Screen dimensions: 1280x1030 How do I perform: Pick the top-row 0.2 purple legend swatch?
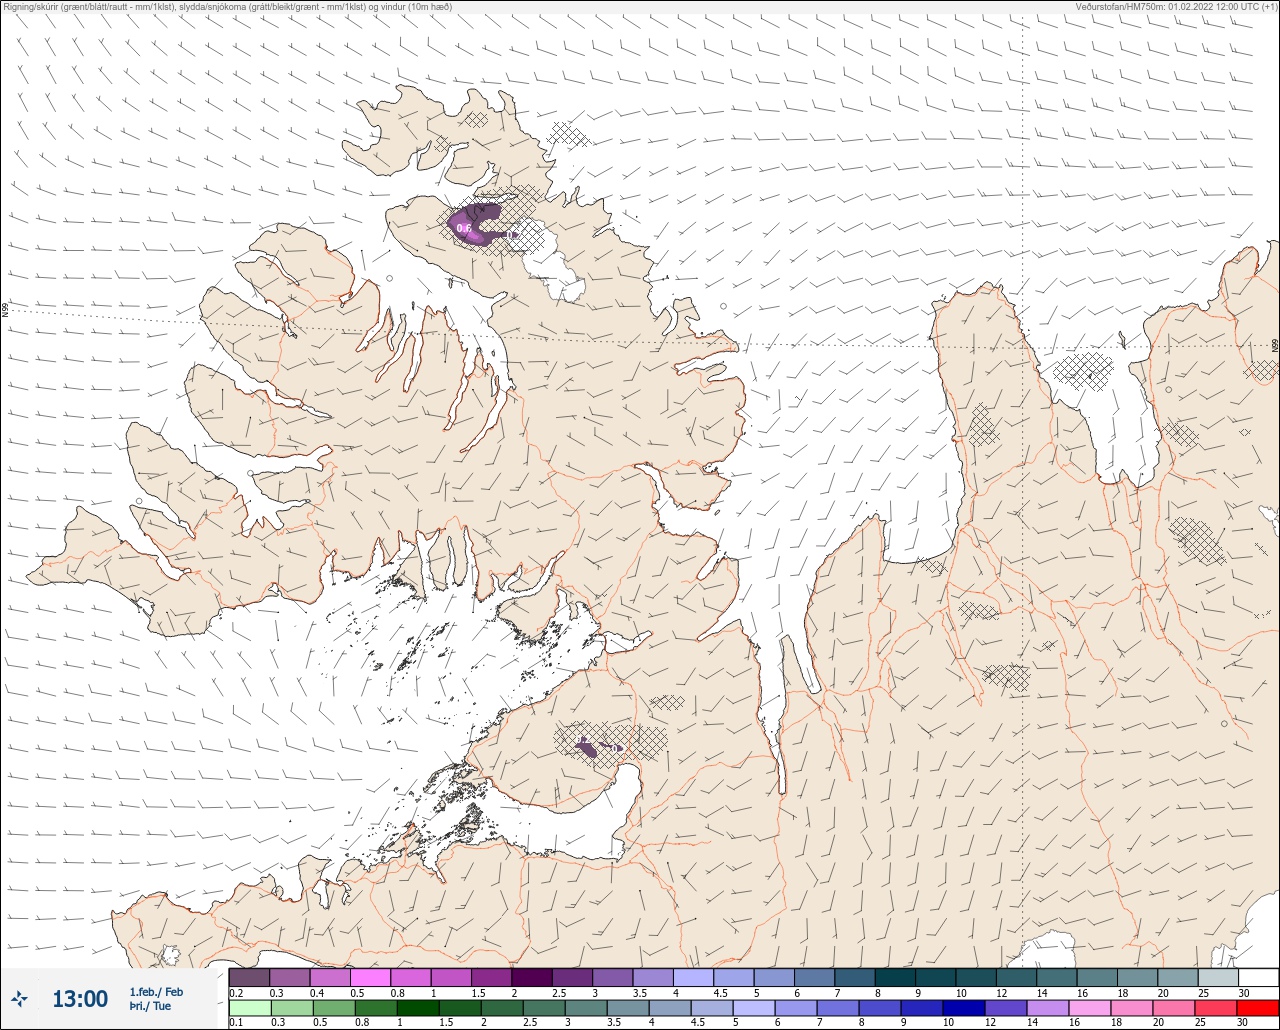tap(249, 978)
